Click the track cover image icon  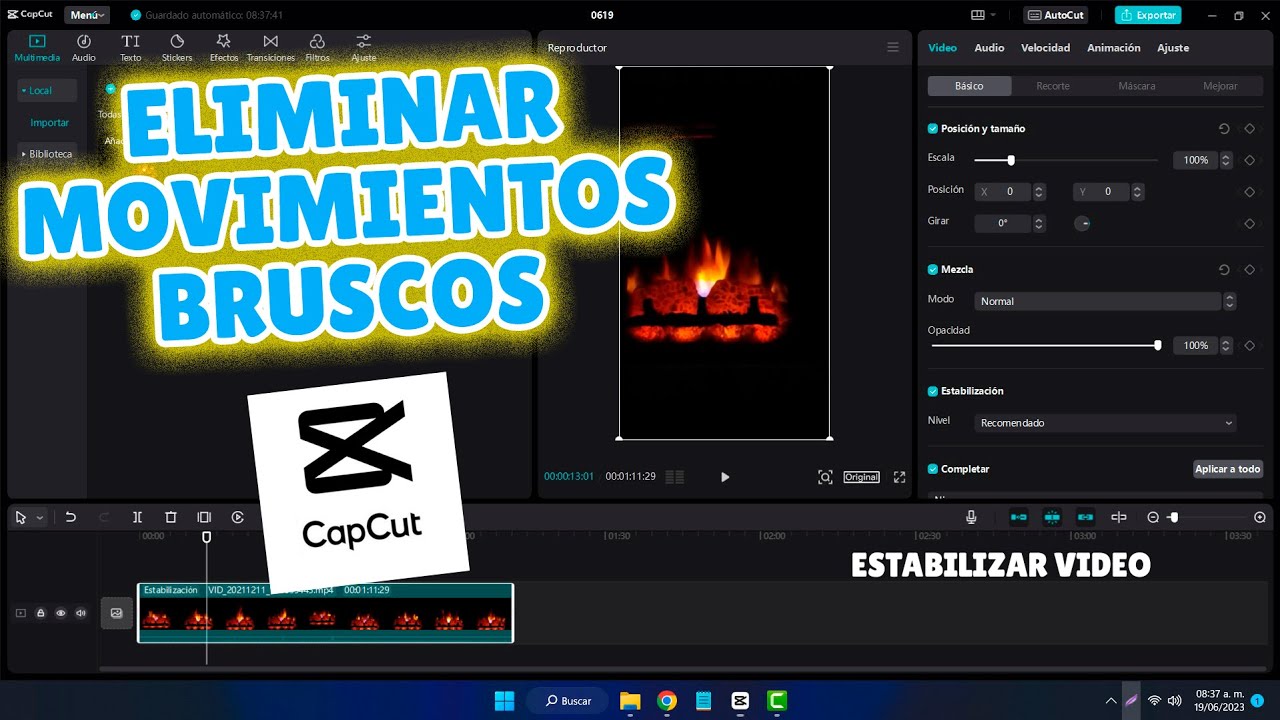click(116, 613)
